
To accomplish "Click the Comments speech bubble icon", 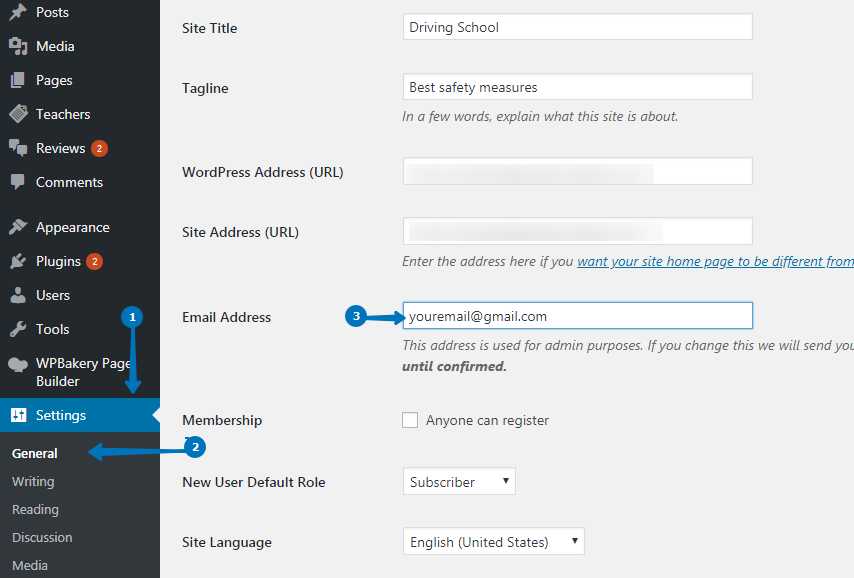I will pos(18,182).
